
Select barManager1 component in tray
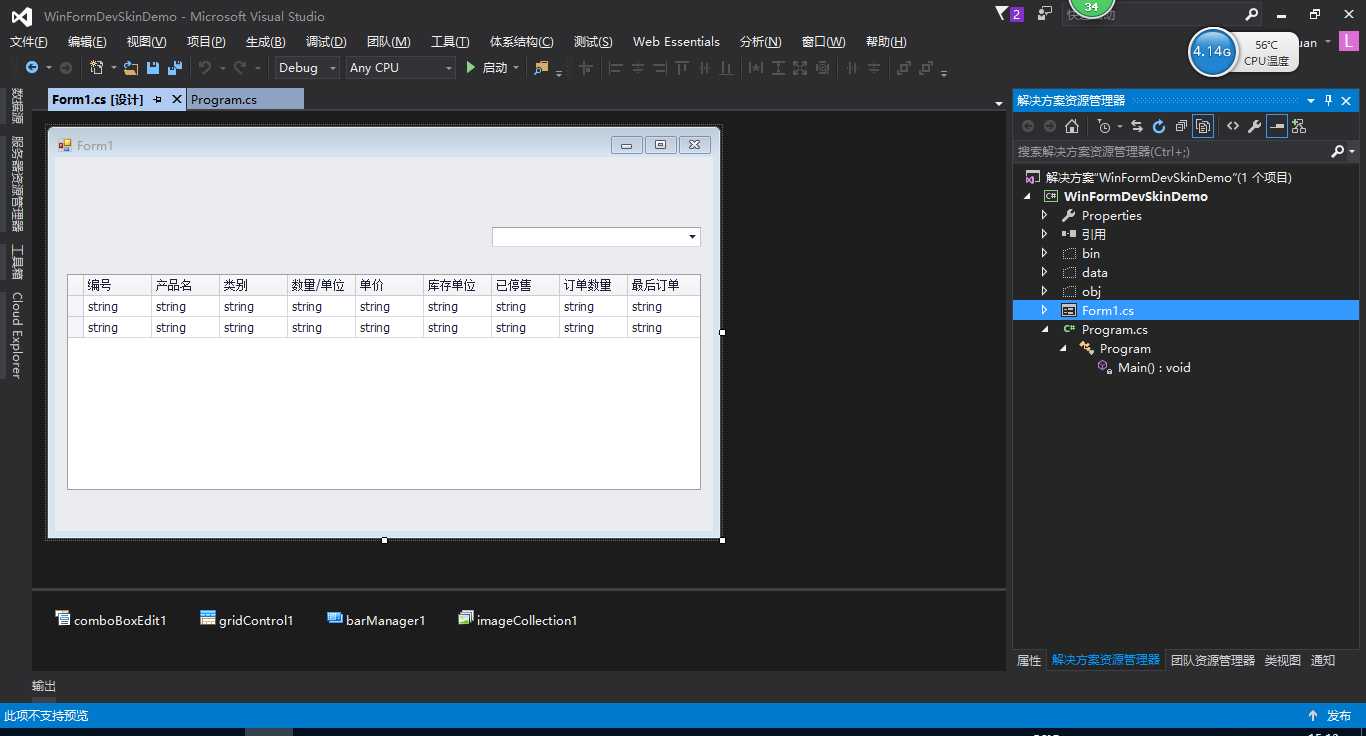376,620
